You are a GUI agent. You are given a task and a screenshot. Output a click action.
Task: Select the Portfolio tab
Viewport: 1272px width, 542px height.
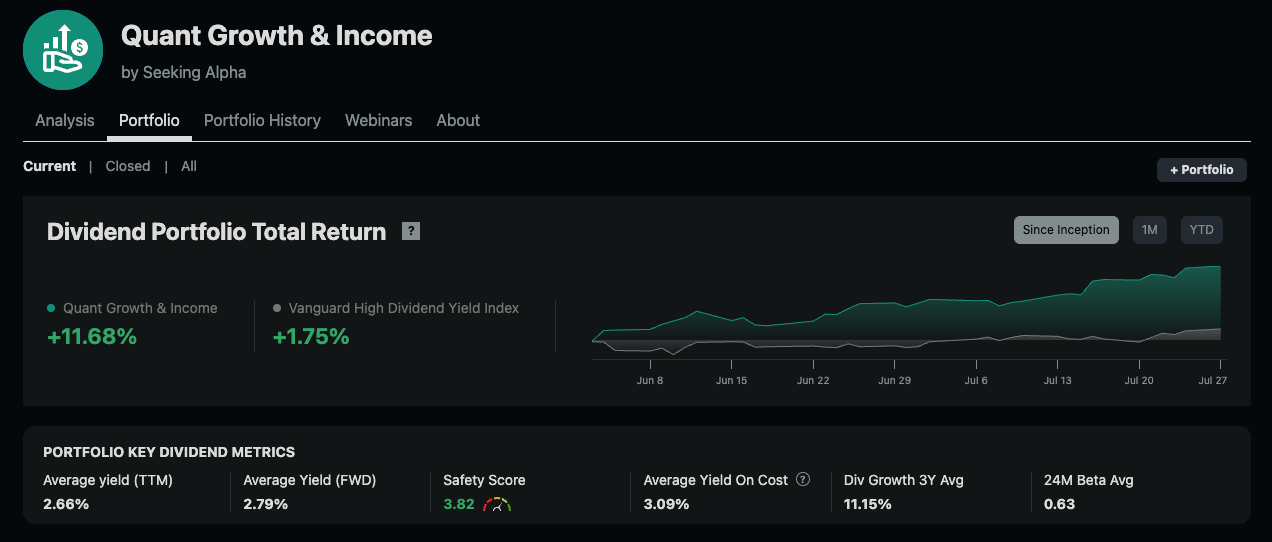click(x=149, y=120)
